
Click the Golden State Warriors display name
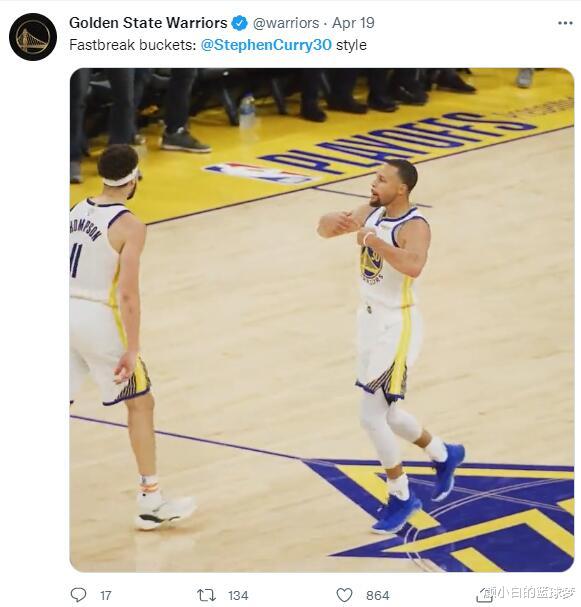coord(148,23)
